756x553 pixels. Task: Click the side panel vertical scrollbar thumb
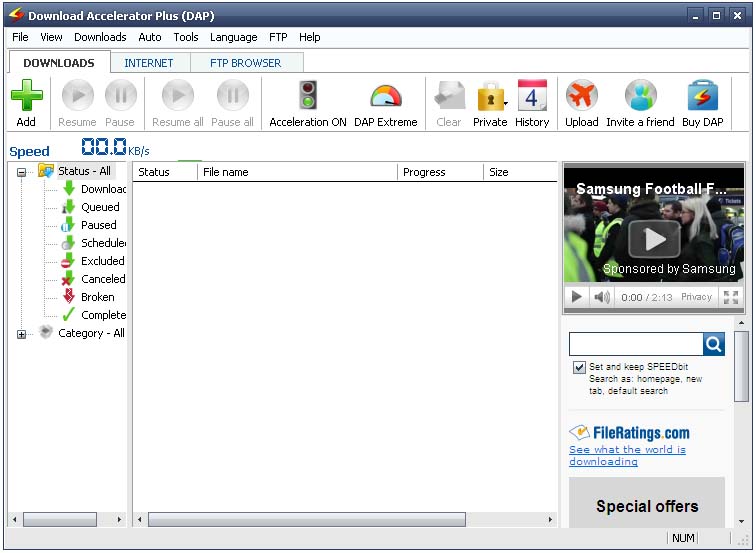point(741,366)
